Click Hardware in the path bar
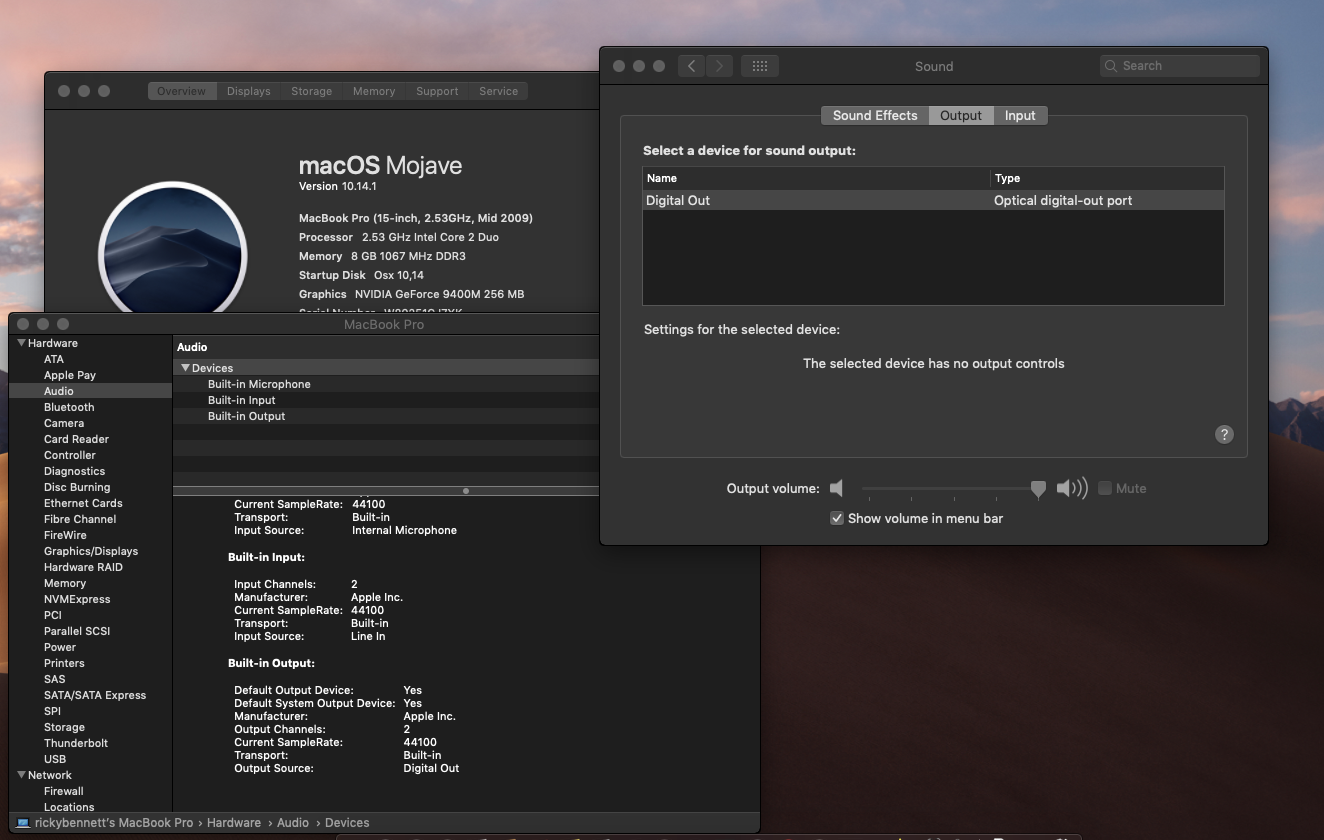This screenshot has width=1324, height=840. [234, 823]
